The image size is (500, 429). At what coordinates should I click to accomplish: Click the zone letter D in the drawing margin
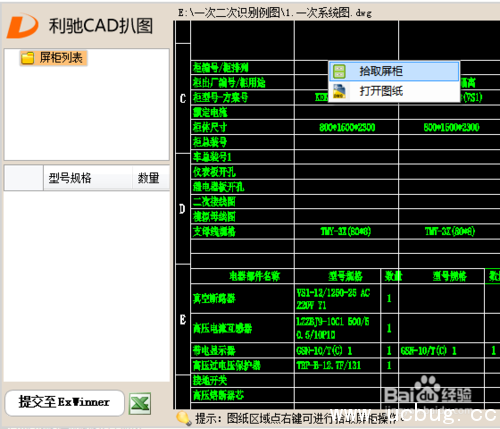182,209
